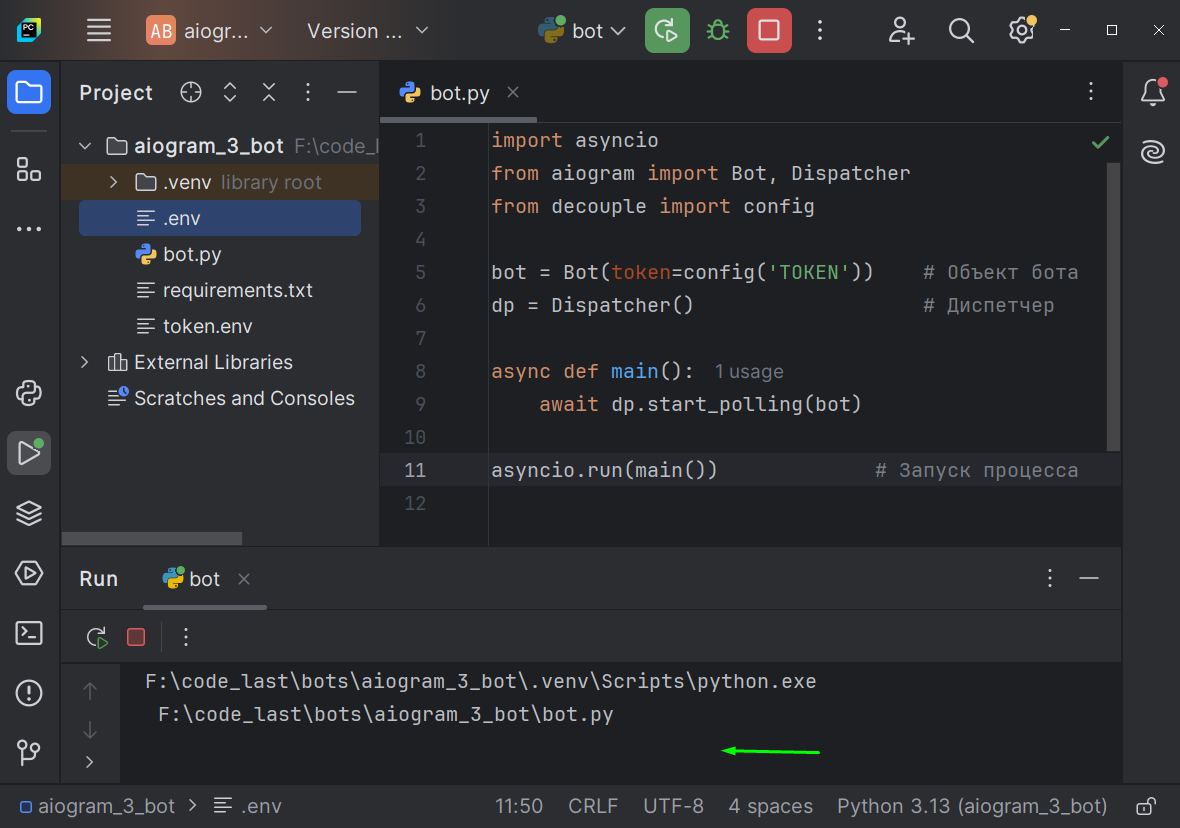
Task: Expand the .venv library root folder
Action: tap(113, 182)
